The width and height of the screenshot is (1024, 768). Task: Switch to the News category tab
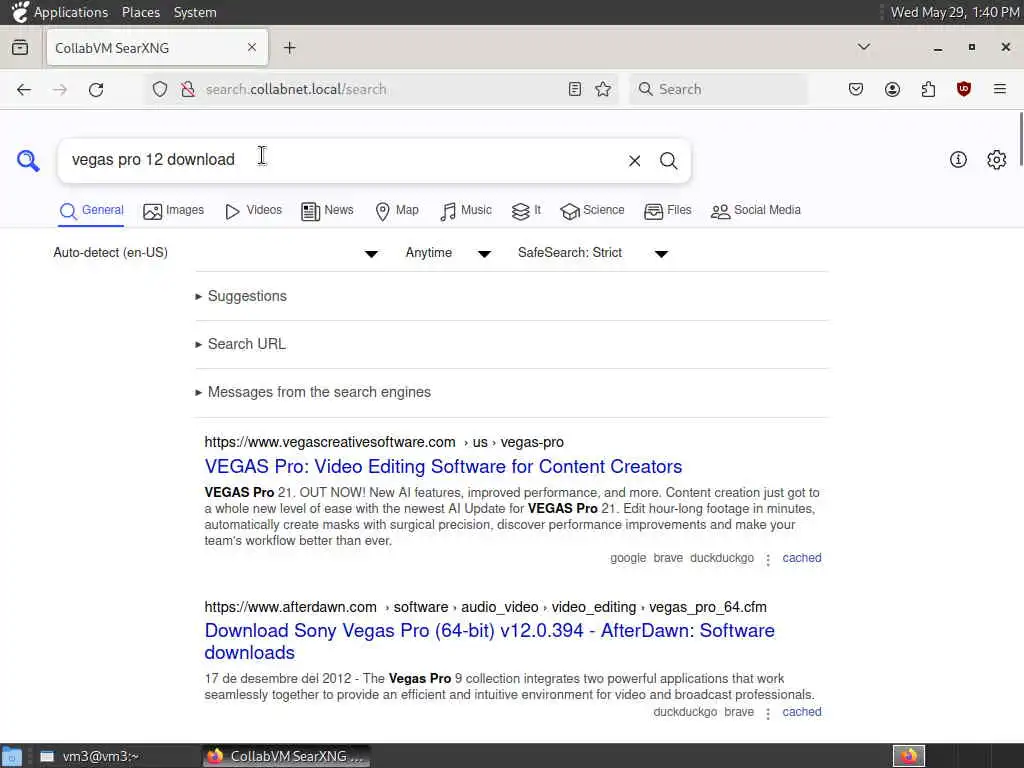pos(327,210)
